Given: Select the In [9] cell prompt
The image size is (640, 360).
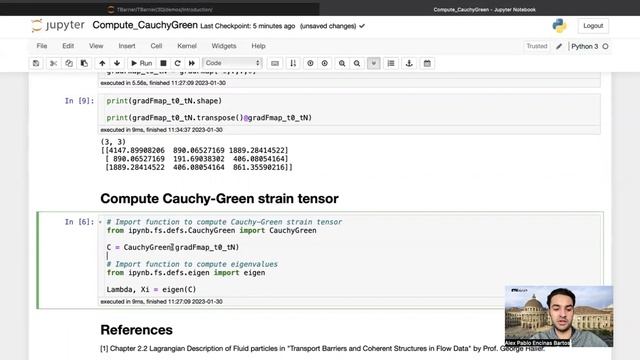Looking at the screenshot, I should (x=79, y=101).
